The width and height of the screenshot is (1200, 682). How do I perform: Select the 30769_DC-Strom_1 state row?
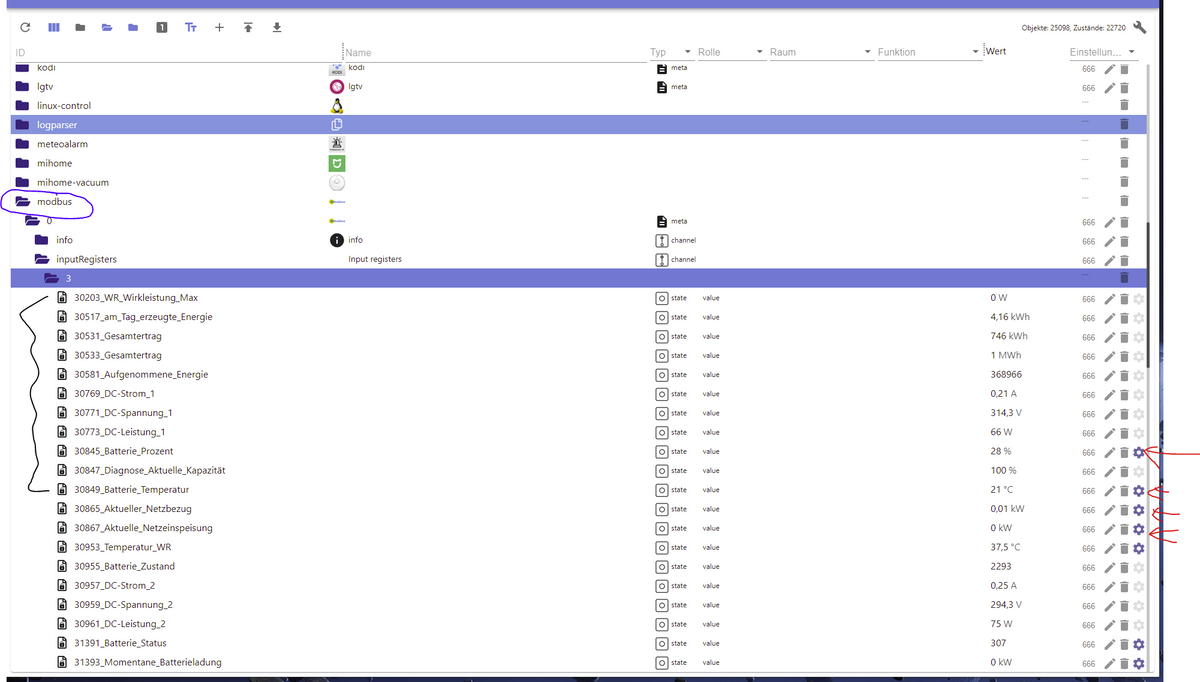coord(579,394)
